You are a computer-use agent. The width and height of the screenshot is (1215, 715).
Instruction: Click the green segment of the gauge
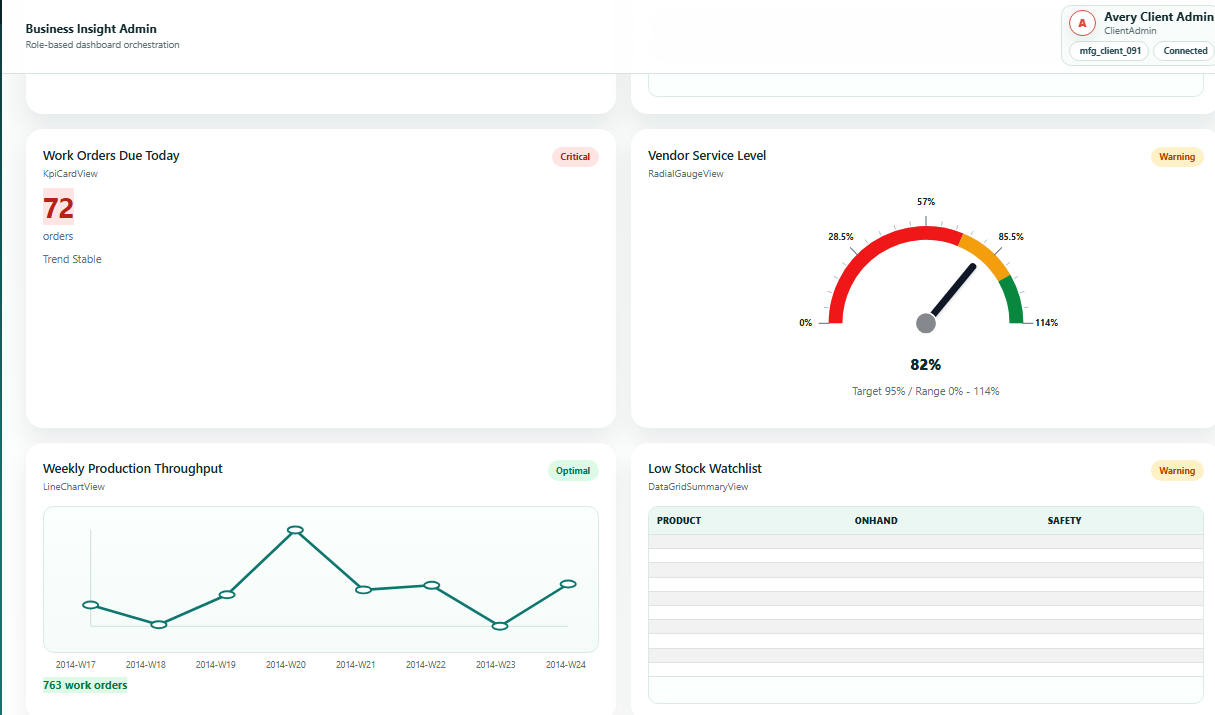pyautogui.click(x=1013, y=300)
